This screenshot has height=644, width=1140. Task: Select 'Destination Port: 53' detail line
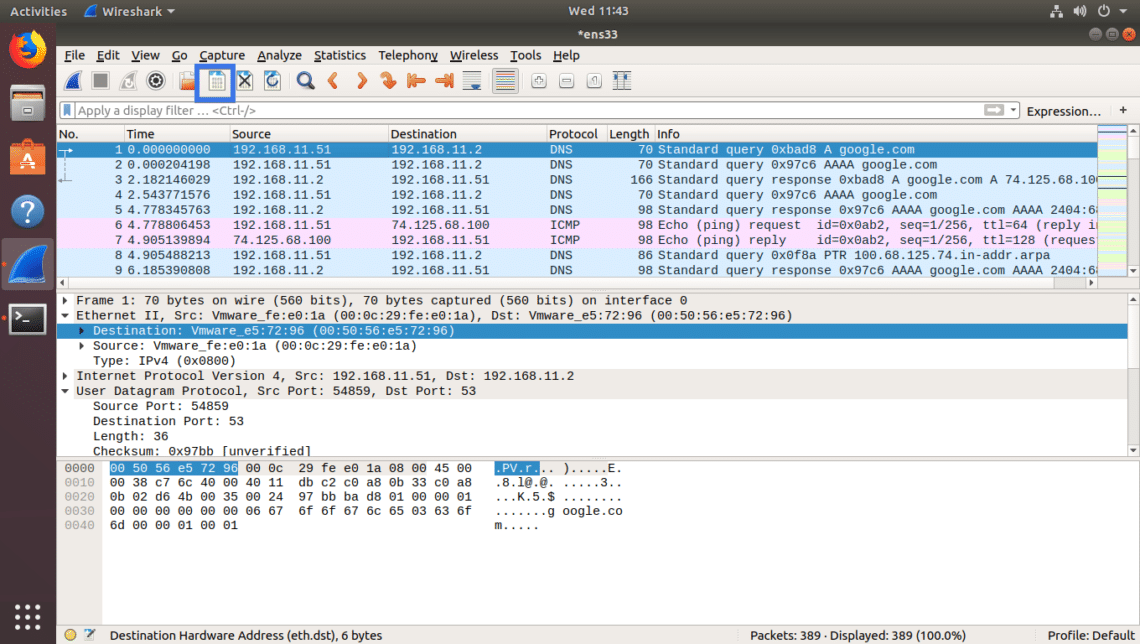pyautogui.click(x=168, y=422)
